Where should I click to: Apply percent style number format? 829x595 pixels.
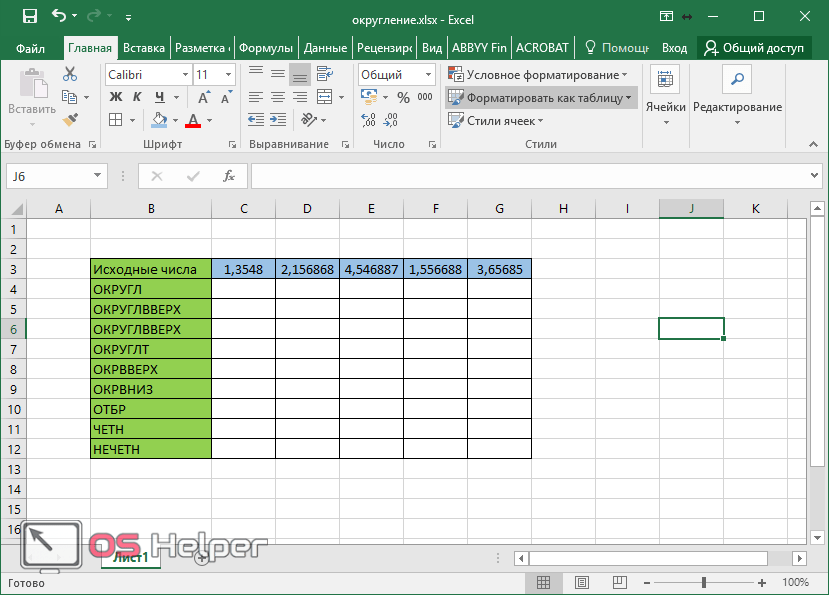pyautogui.click(x=403, y=97)
